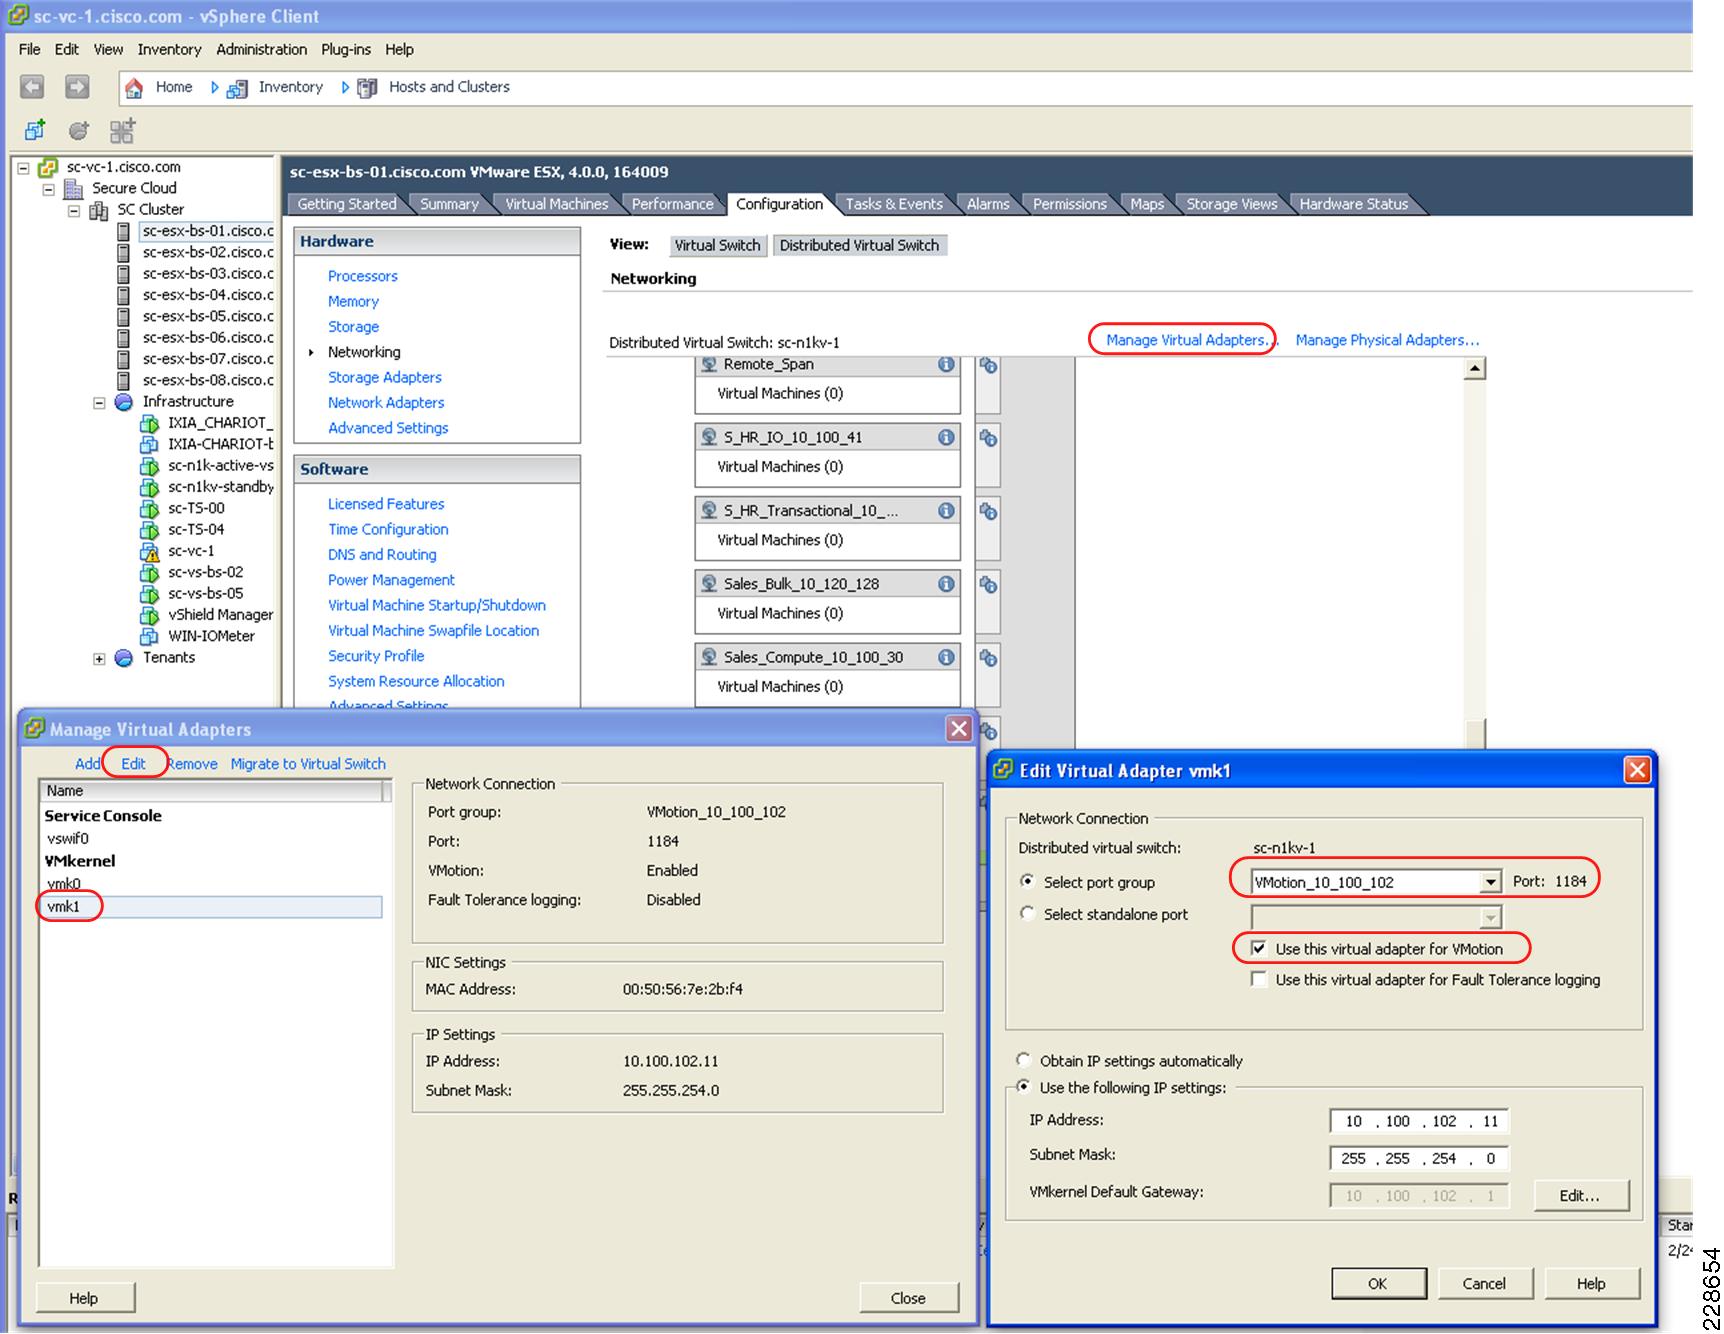1724x1334 pixels.
Task: Choose 'Obtain IP settings automatically' radio button
Action: point(1023,1060)
